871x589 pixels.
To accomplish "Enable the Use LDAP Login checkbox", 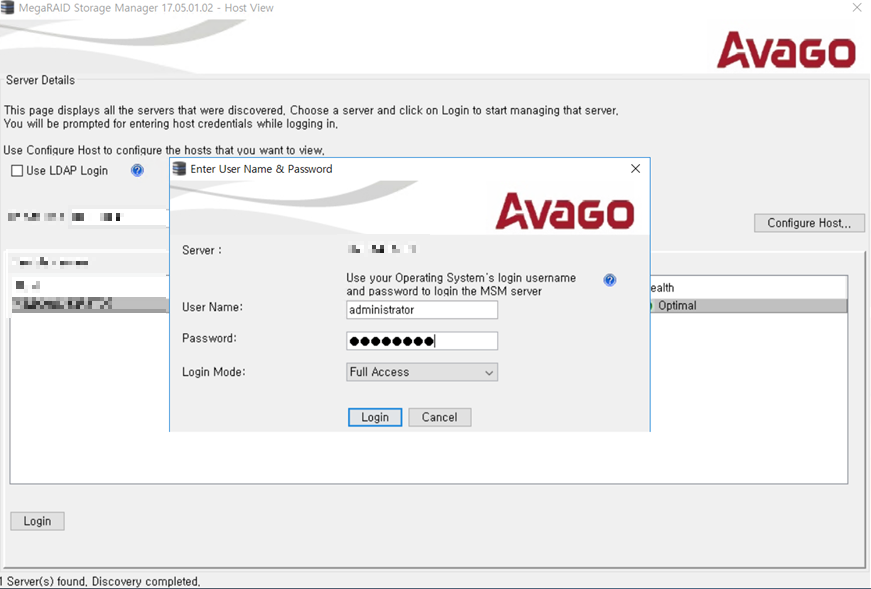I will (x=17, y=171).
